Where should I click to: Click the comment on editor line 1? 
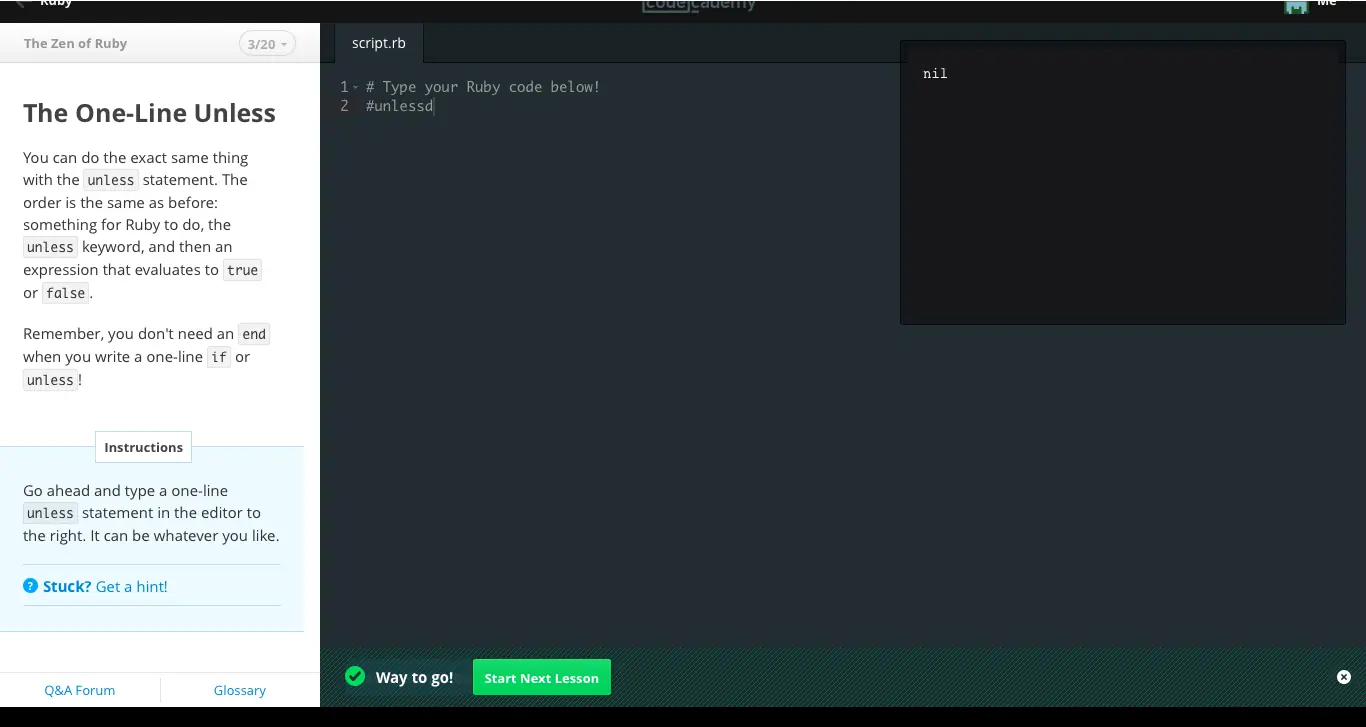pos(483,87)
